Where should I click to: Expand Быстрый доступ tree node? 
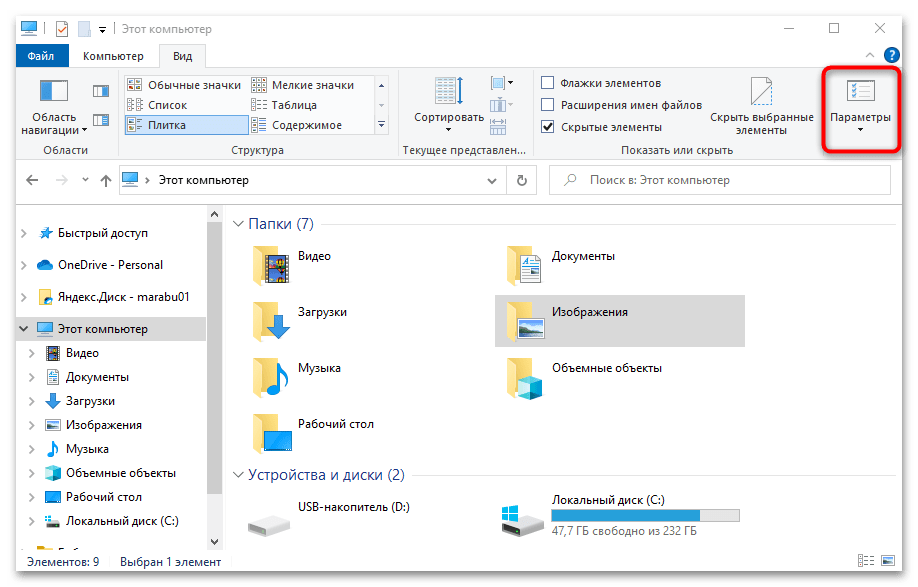[24, 233]
